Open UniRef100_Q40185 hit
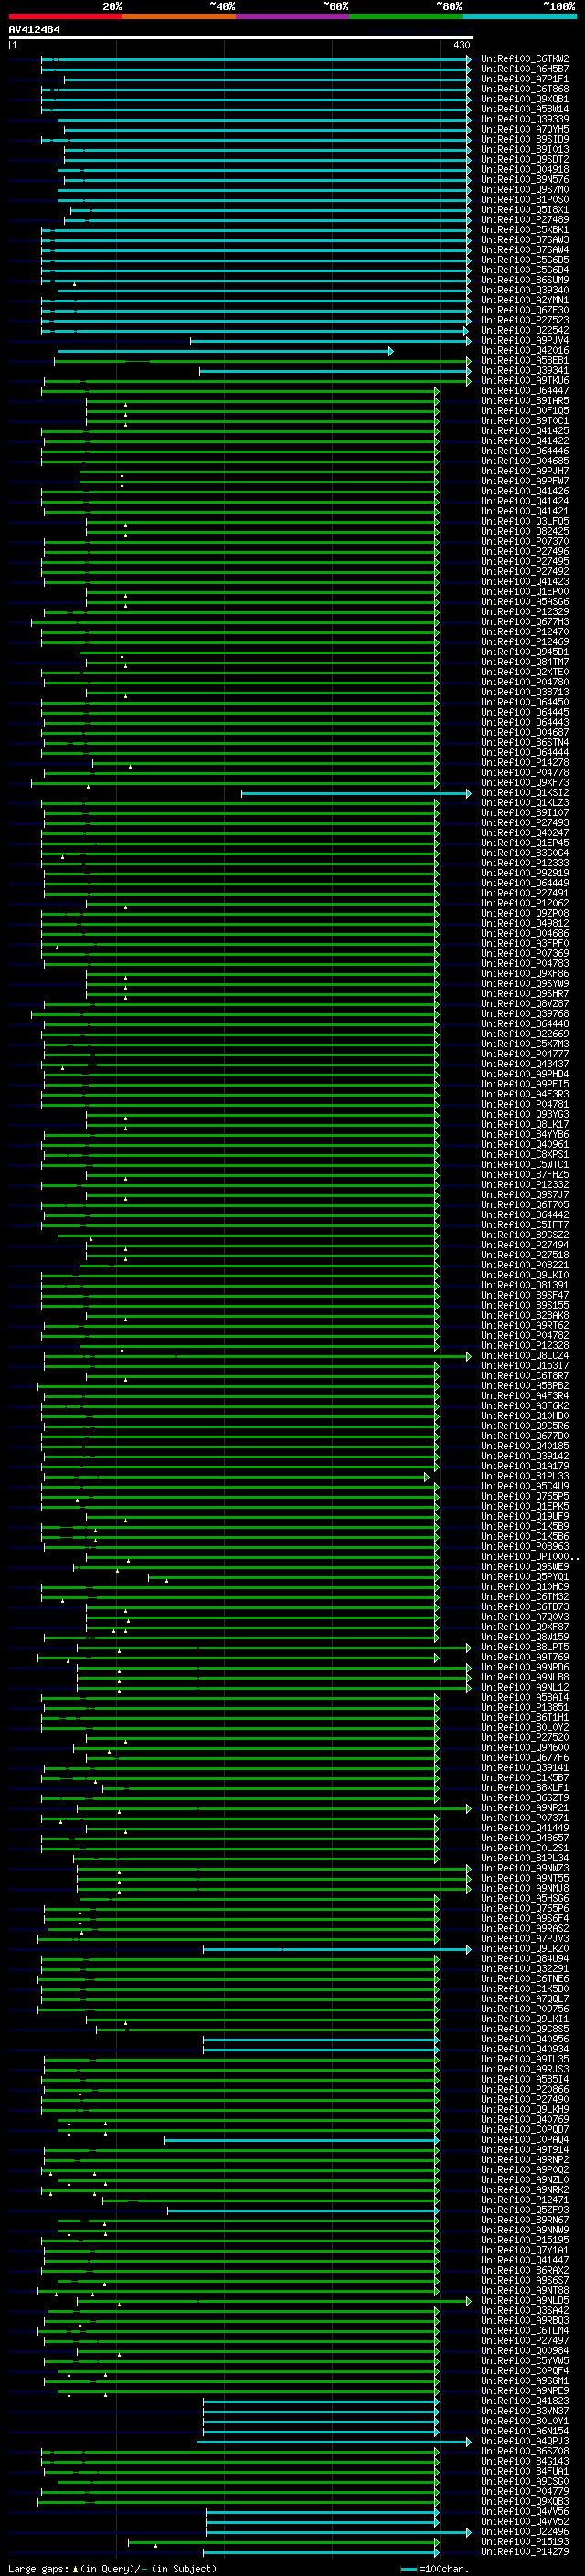 coord(525,1446)
